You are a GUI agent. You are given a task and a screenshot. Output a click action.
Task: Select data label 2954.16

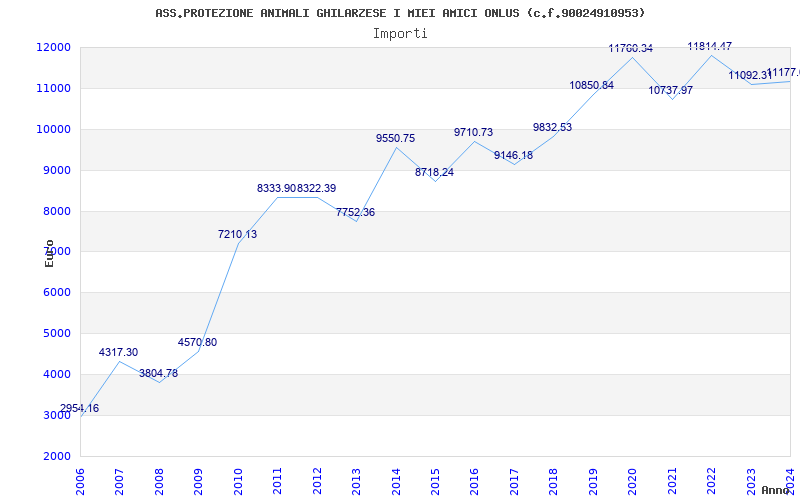[80, 408]
